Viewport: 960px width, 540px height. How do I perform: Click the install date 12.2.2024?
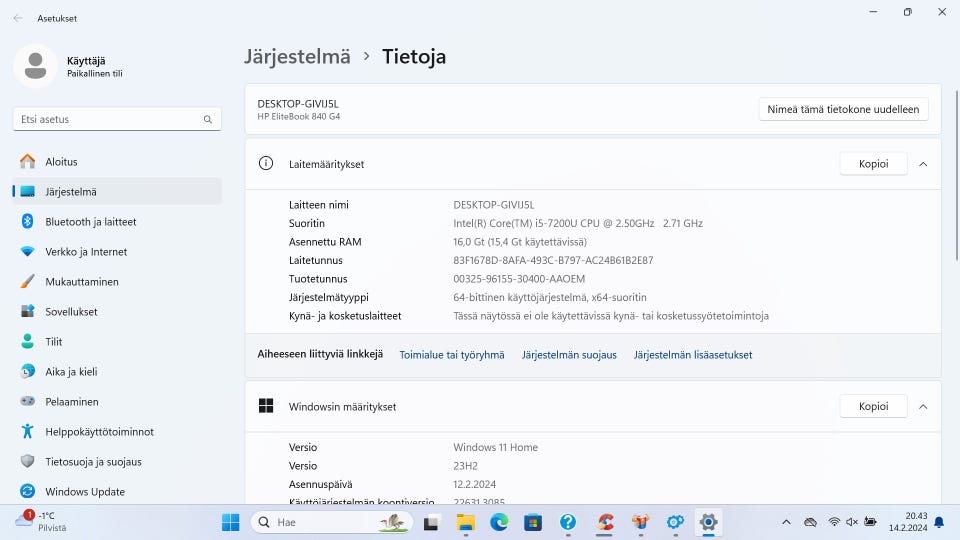(x=474, y=484)
